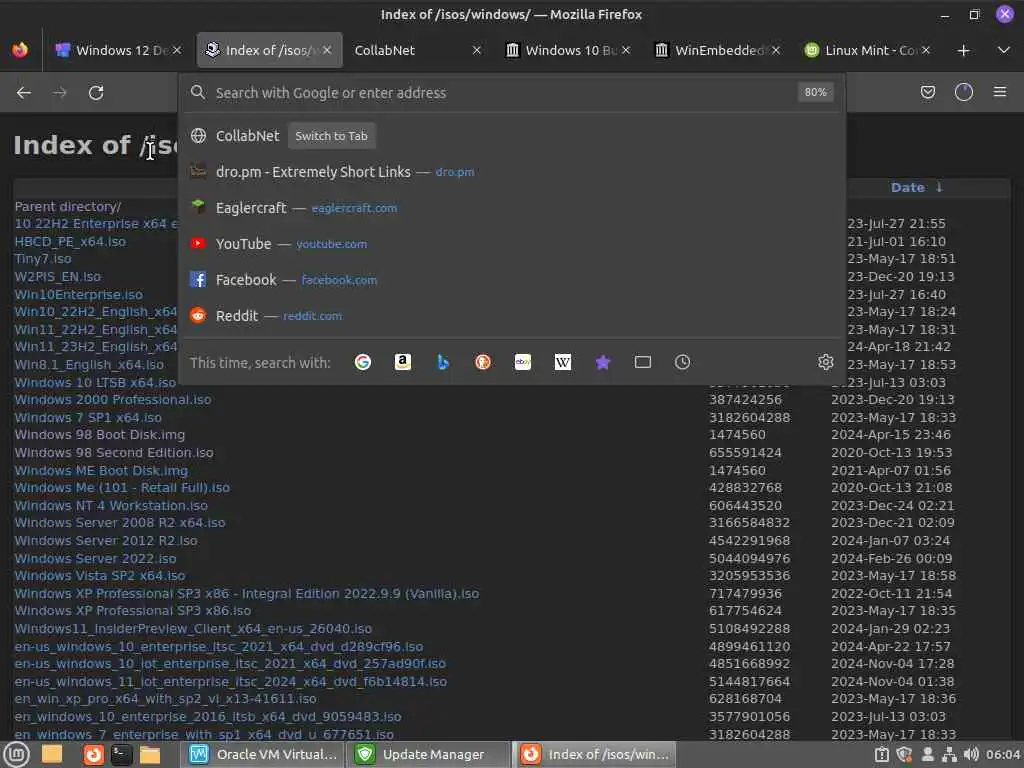Expand the list all tabs chevron
Image resolution: width=1024 pixels, height=768 pixels.
click(x=1004, y=50)
